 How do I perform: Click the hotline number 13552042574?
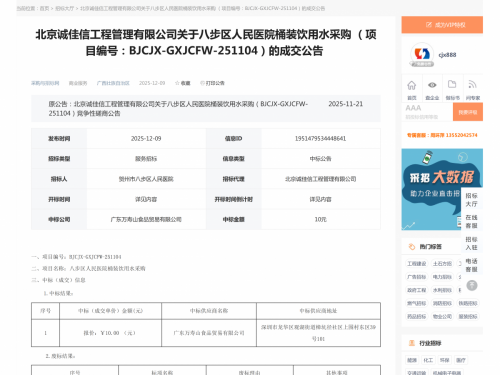[462, 135]
